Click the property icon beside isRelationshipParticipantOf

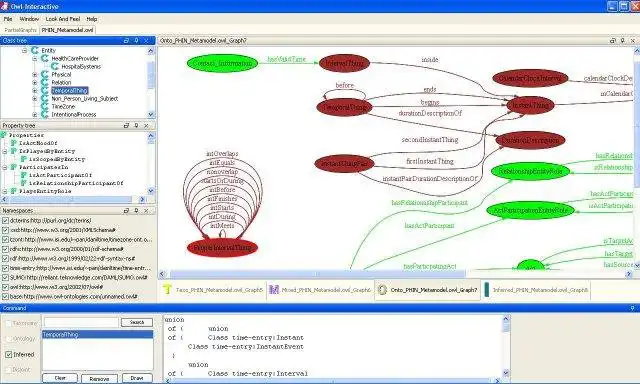(24, 183)
